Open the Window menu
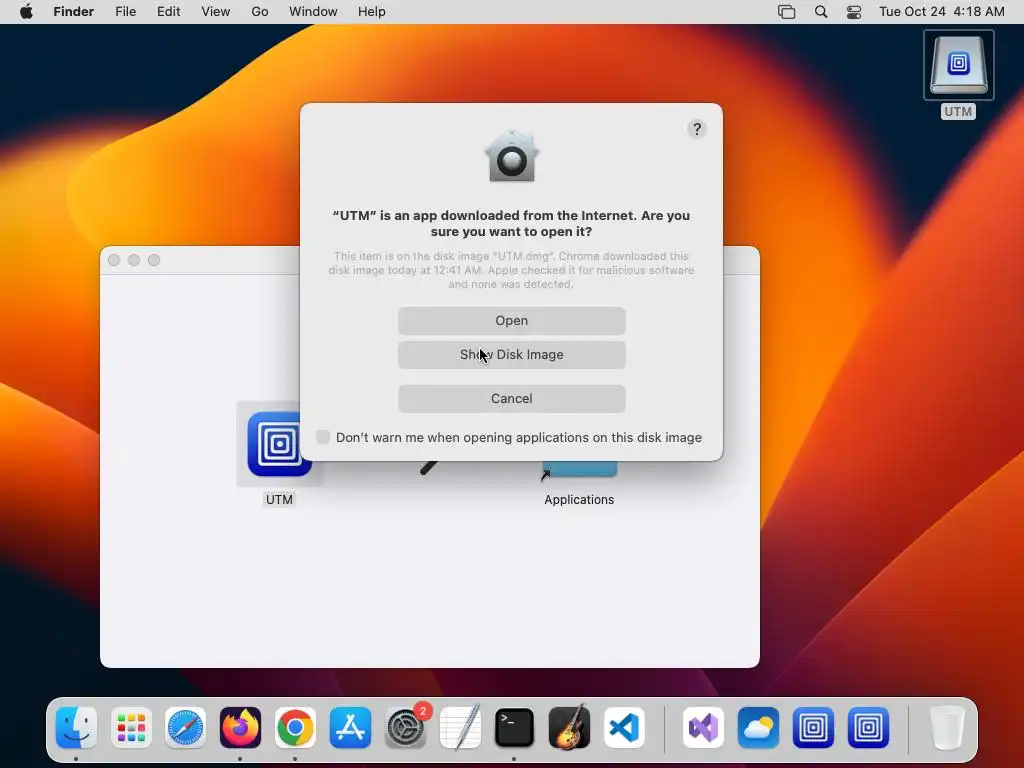This screenshot has height=768, width=1024. coord(313,12)
